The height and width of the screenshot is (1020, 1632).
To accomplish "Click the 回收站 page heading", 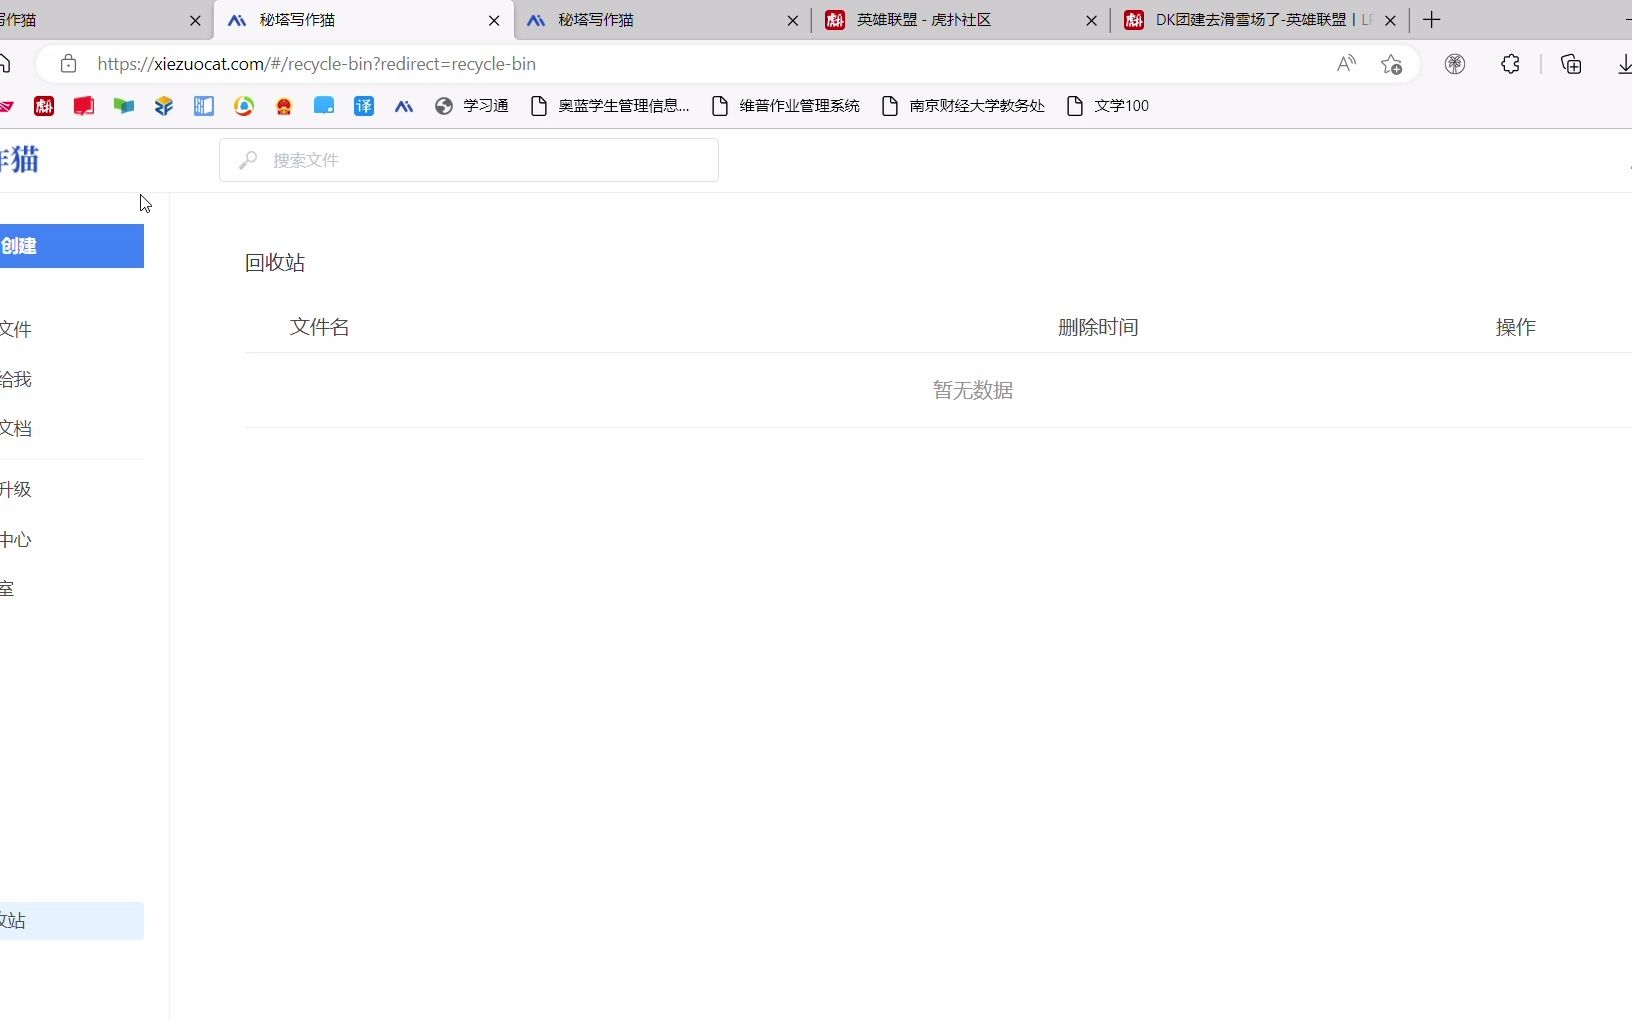I will pyautogui.click(x=275, y=262).
